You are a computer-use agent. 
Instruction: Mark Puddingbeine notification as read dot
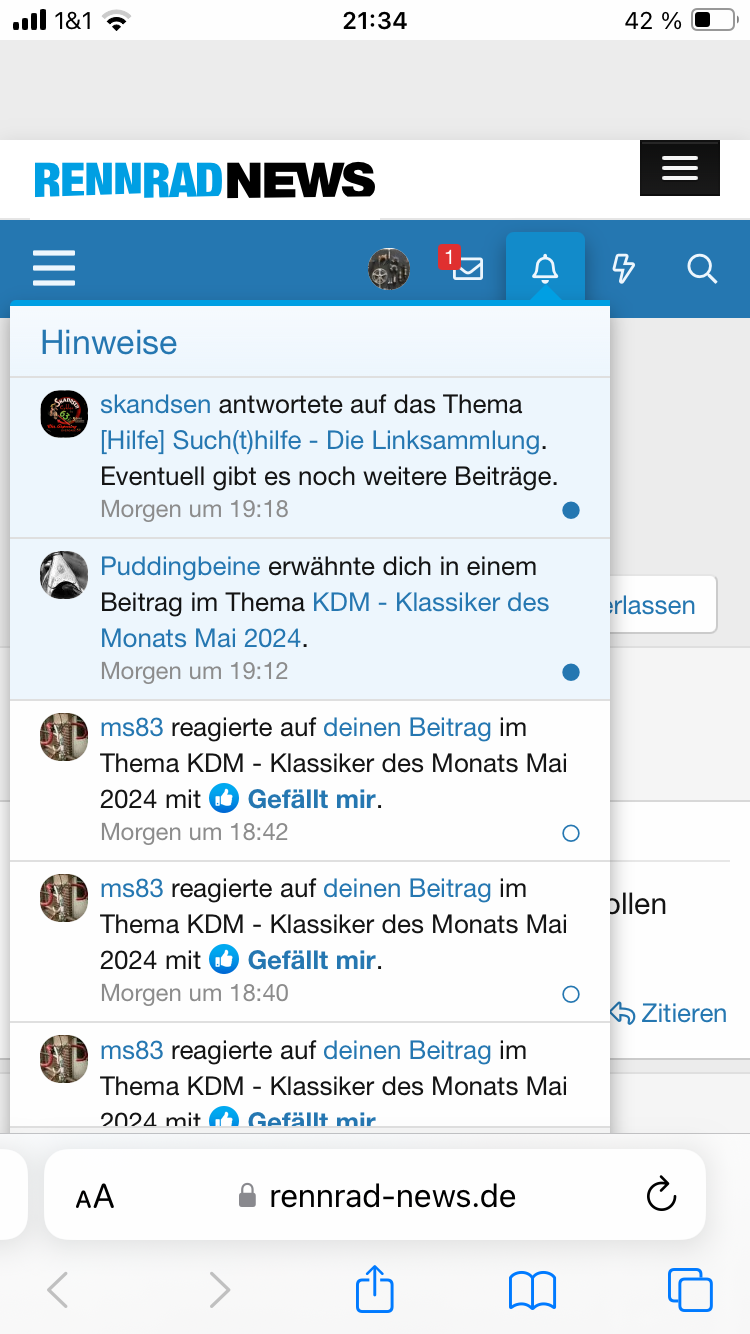coord(571,672)
